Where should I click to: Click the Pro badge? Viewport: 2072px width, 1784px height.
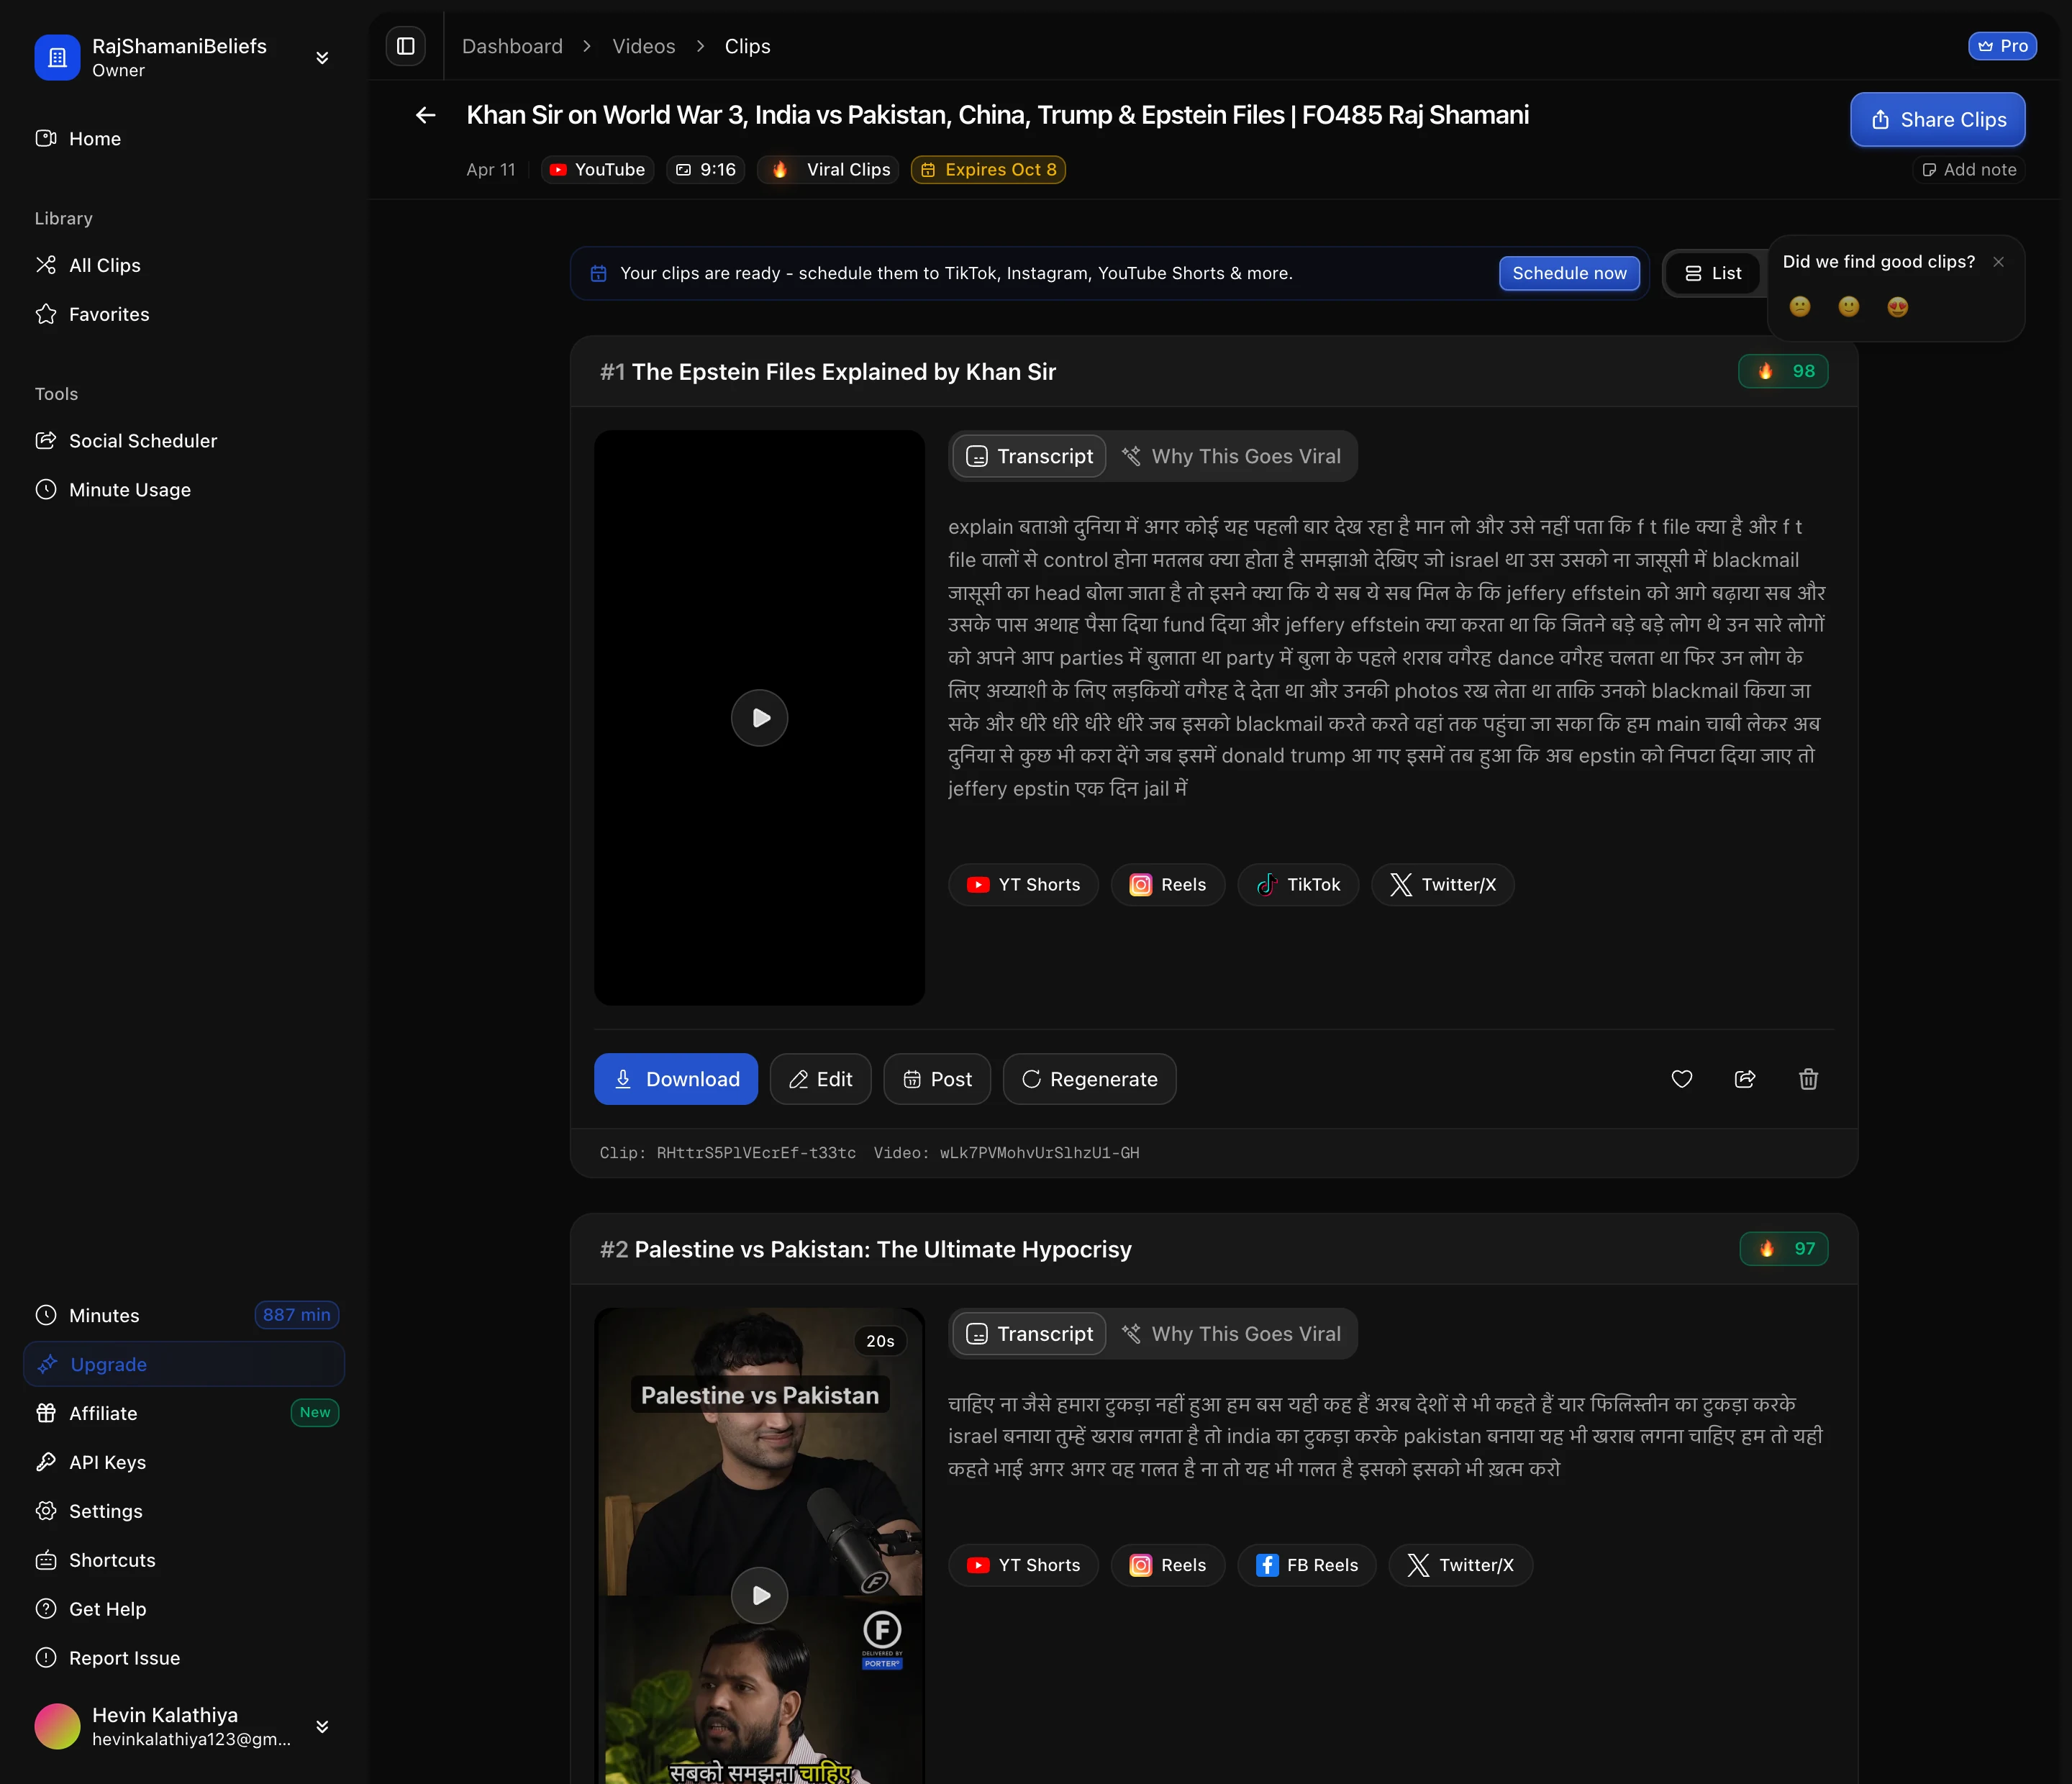[2002, 46]
